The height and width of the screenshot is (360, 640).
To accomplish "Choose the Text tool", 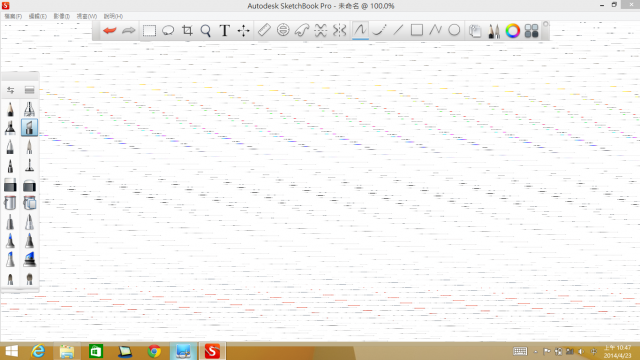I will coord(224,31).
